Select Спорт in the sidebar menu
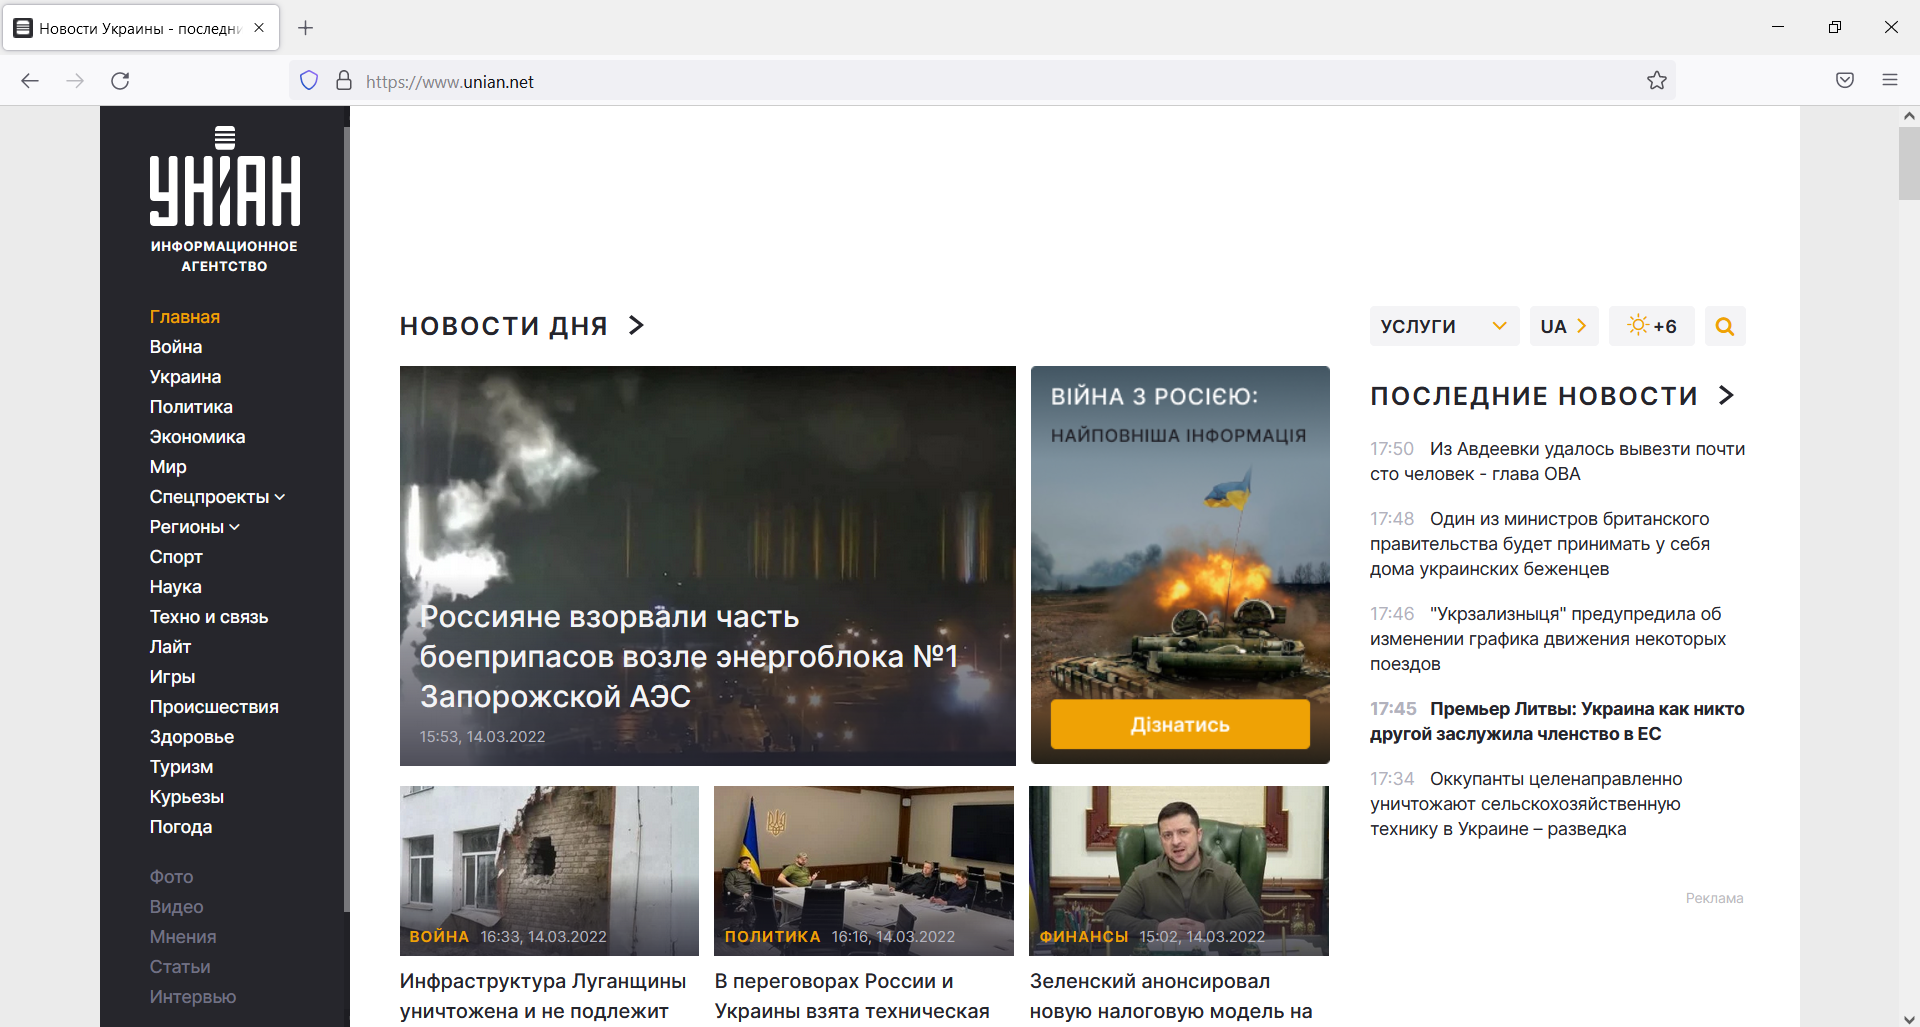1920x1027 pixels. [175, 556]
